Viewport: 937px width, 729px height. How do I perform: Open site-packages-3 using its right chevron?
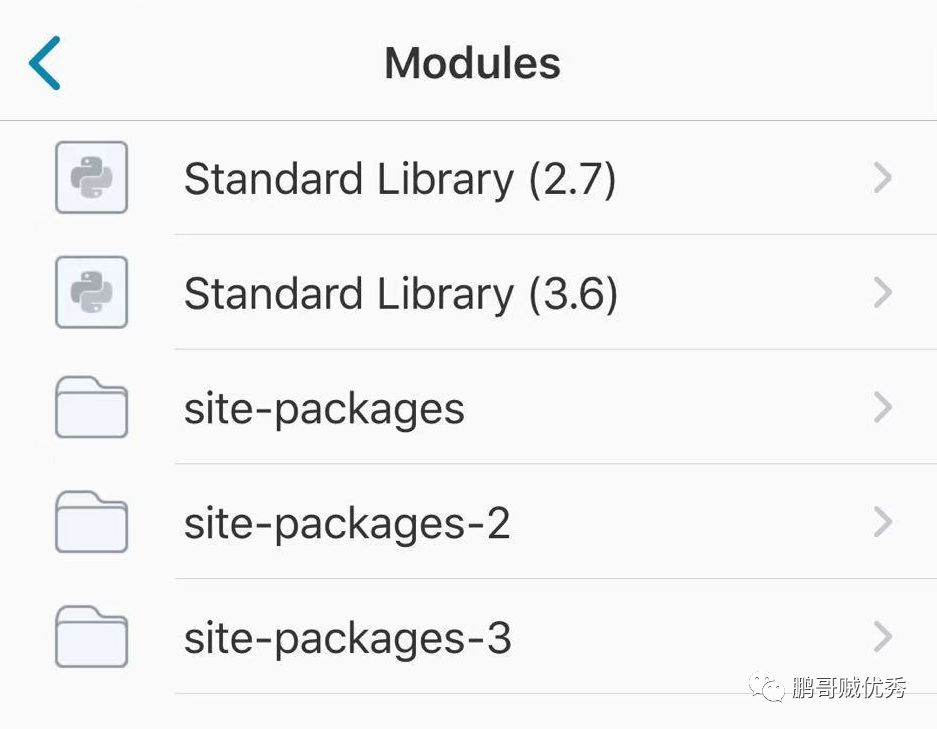882,637
